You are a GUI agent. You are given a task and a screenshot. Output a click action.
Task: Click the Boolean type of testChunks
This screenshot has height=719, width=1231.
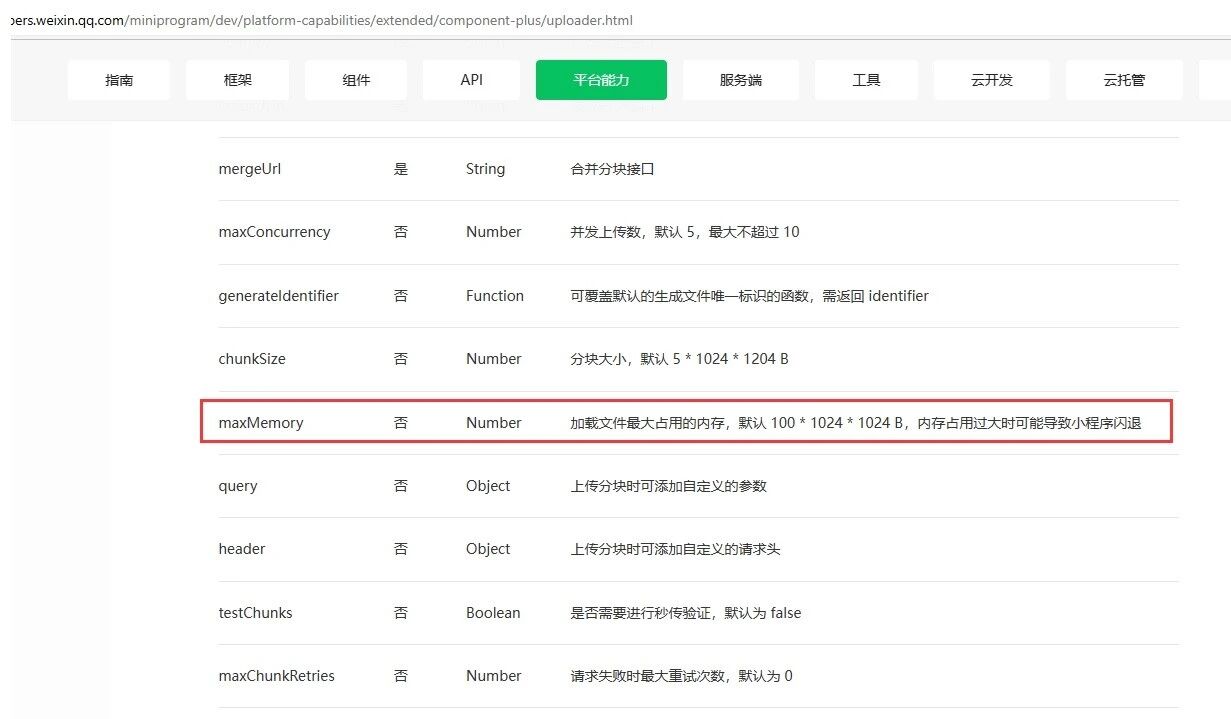493,613
